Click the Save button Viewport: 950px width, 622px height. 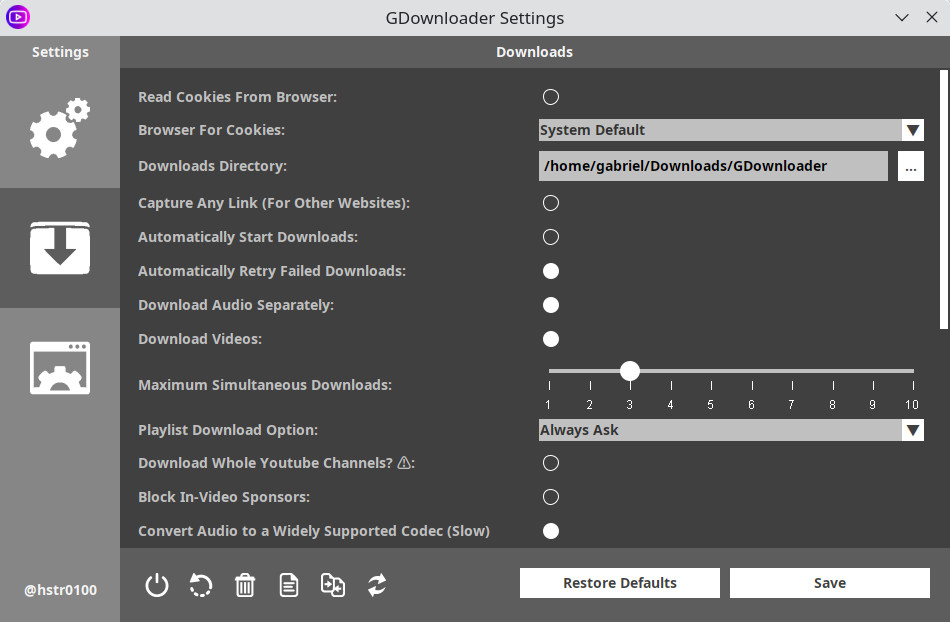829,583
